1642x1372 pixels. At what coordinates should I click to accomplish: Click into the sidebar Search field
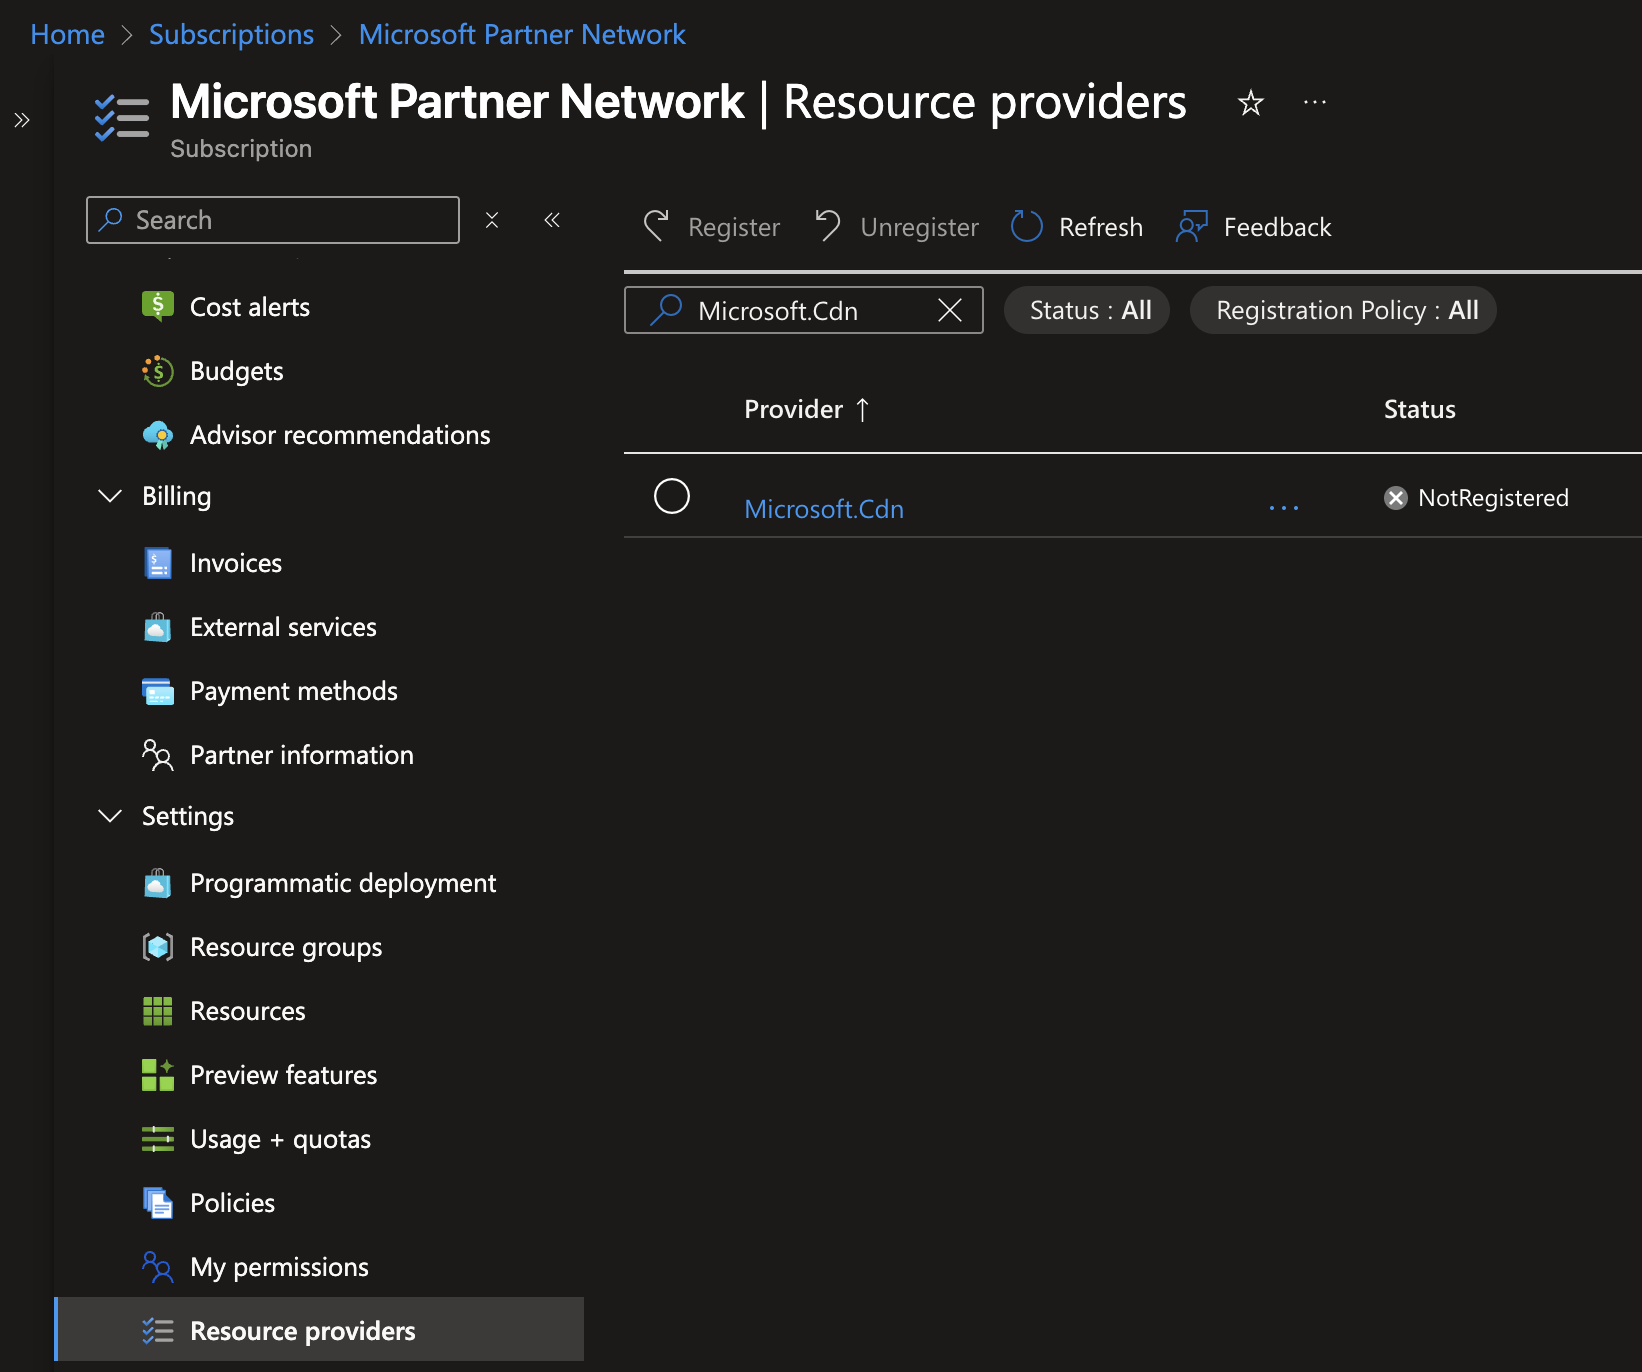[273, 220]
